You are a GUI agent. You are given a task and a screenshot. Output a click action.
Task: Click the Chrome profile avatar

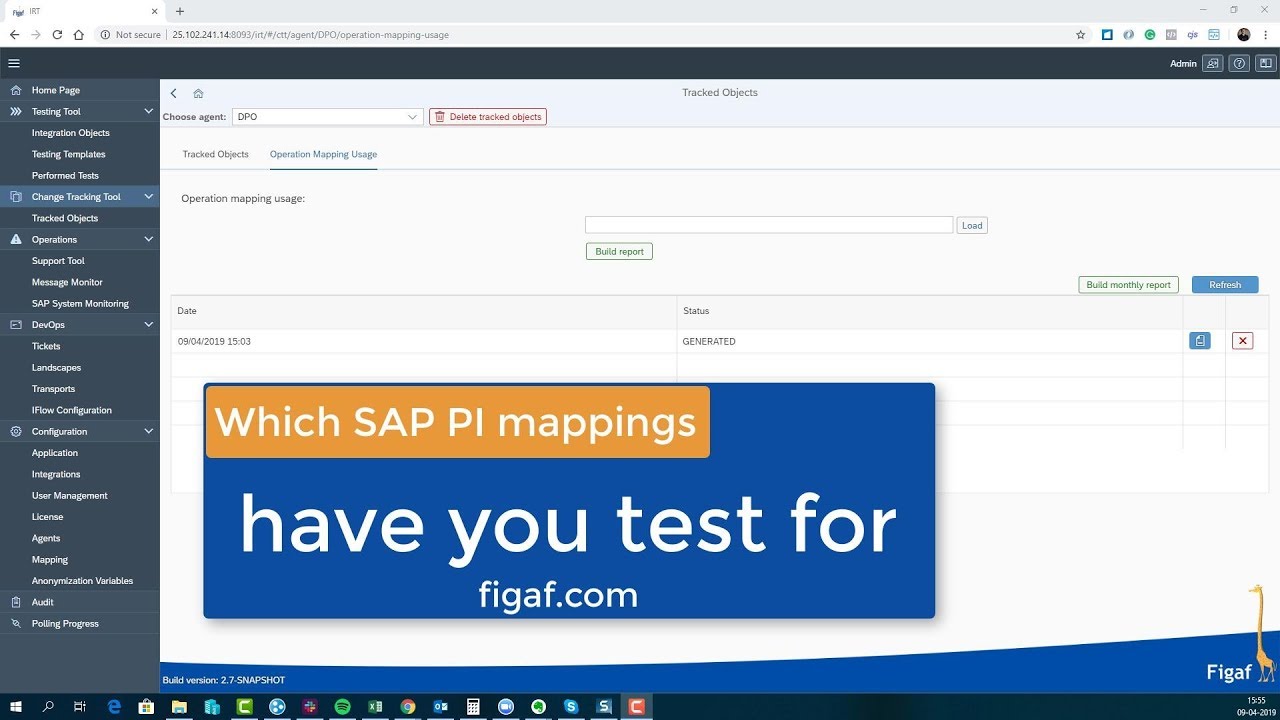pos(1243,34)
